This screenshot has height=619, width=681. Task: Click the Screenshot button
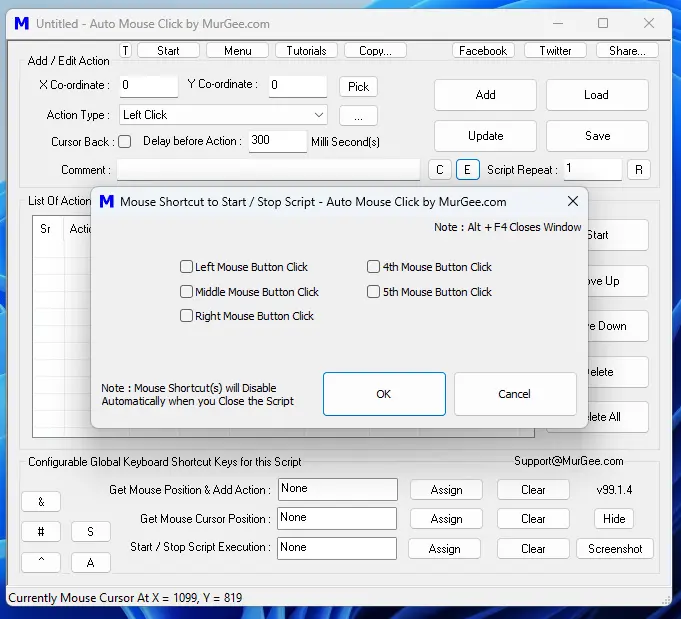[x=615, y=549]
